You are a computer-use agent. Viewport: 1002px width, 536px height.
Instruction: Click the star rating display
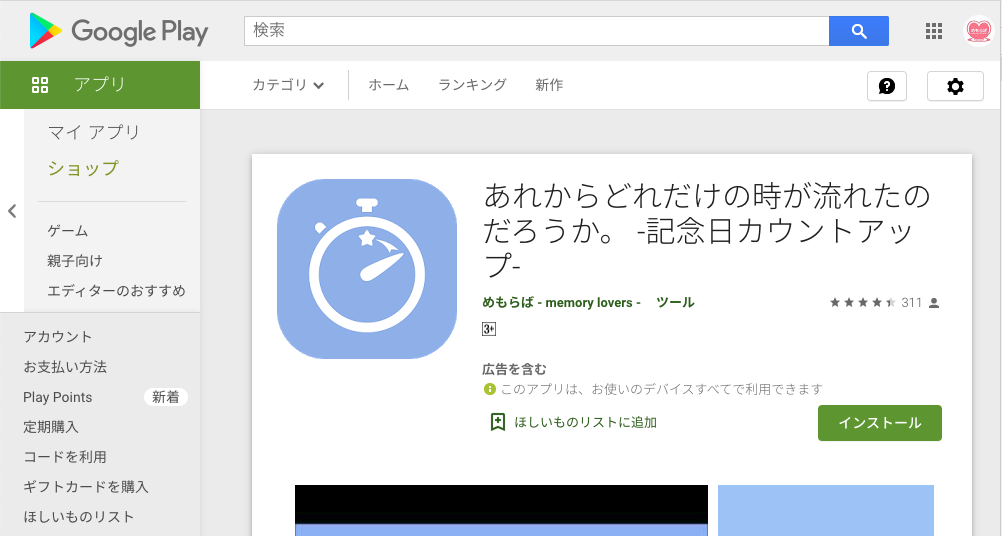click(863, 302)
